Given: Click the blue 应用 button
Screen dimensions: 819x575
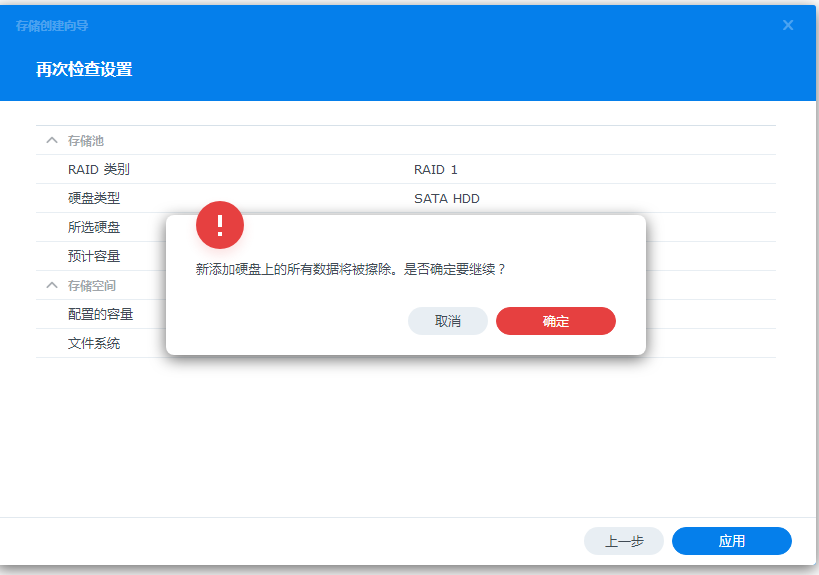Looking at the screenshot, I should pos(731,541).
